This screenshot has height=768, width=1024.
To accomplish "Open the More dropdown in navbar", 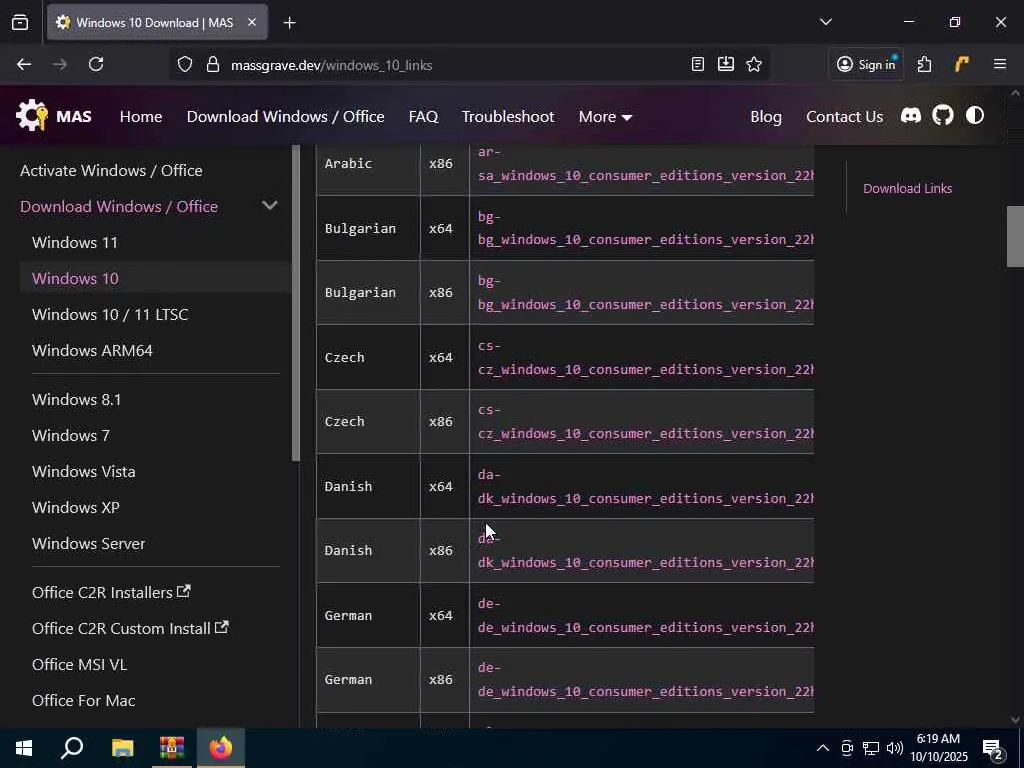I will point(605,116).
